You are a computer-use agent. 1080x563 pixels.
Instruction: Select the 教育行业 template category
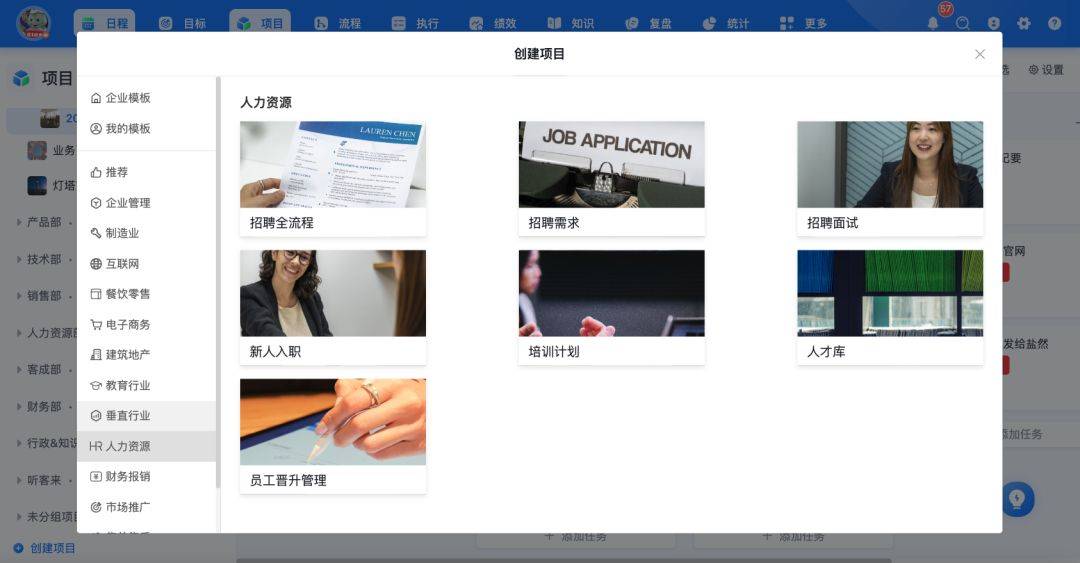pyautogui.click(x=146, y=385)
